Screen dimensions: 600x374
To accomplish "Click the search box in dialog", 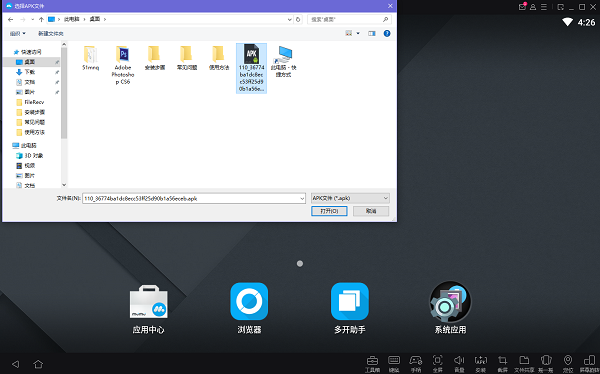I will pyautogui.click(x=349, y=19).
